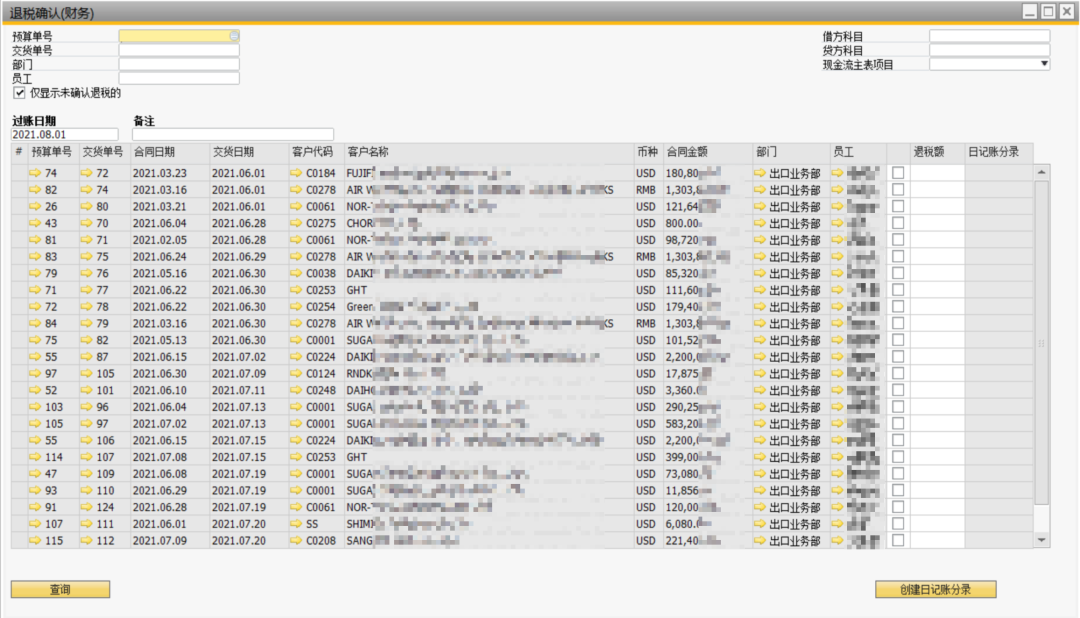Screen dimensions: 1080x618
Task: Open link arrow for customer code SS
Action: click(x=296, y=524)
